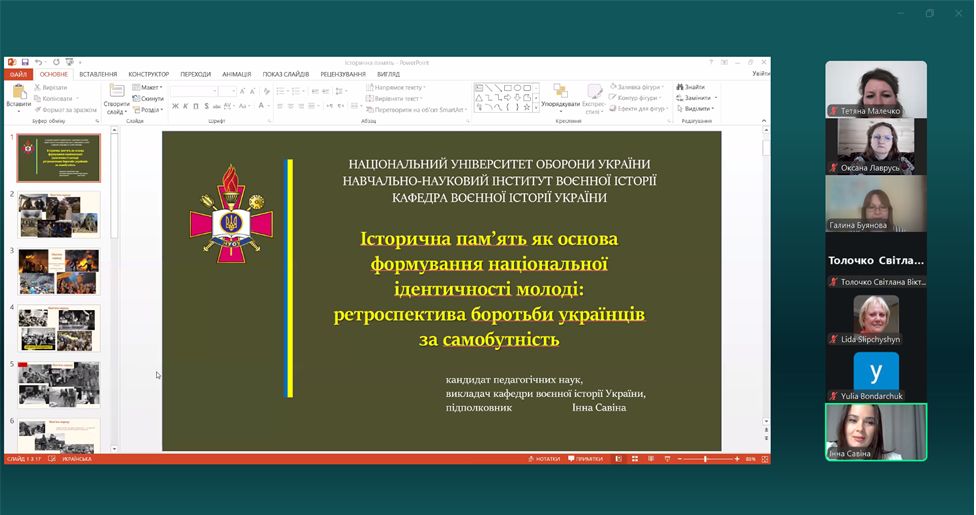Viewport: 976px width, 515px height.
Task: Click the Знайти (Find) binoculars icon
Action: (x=680, y=87)
